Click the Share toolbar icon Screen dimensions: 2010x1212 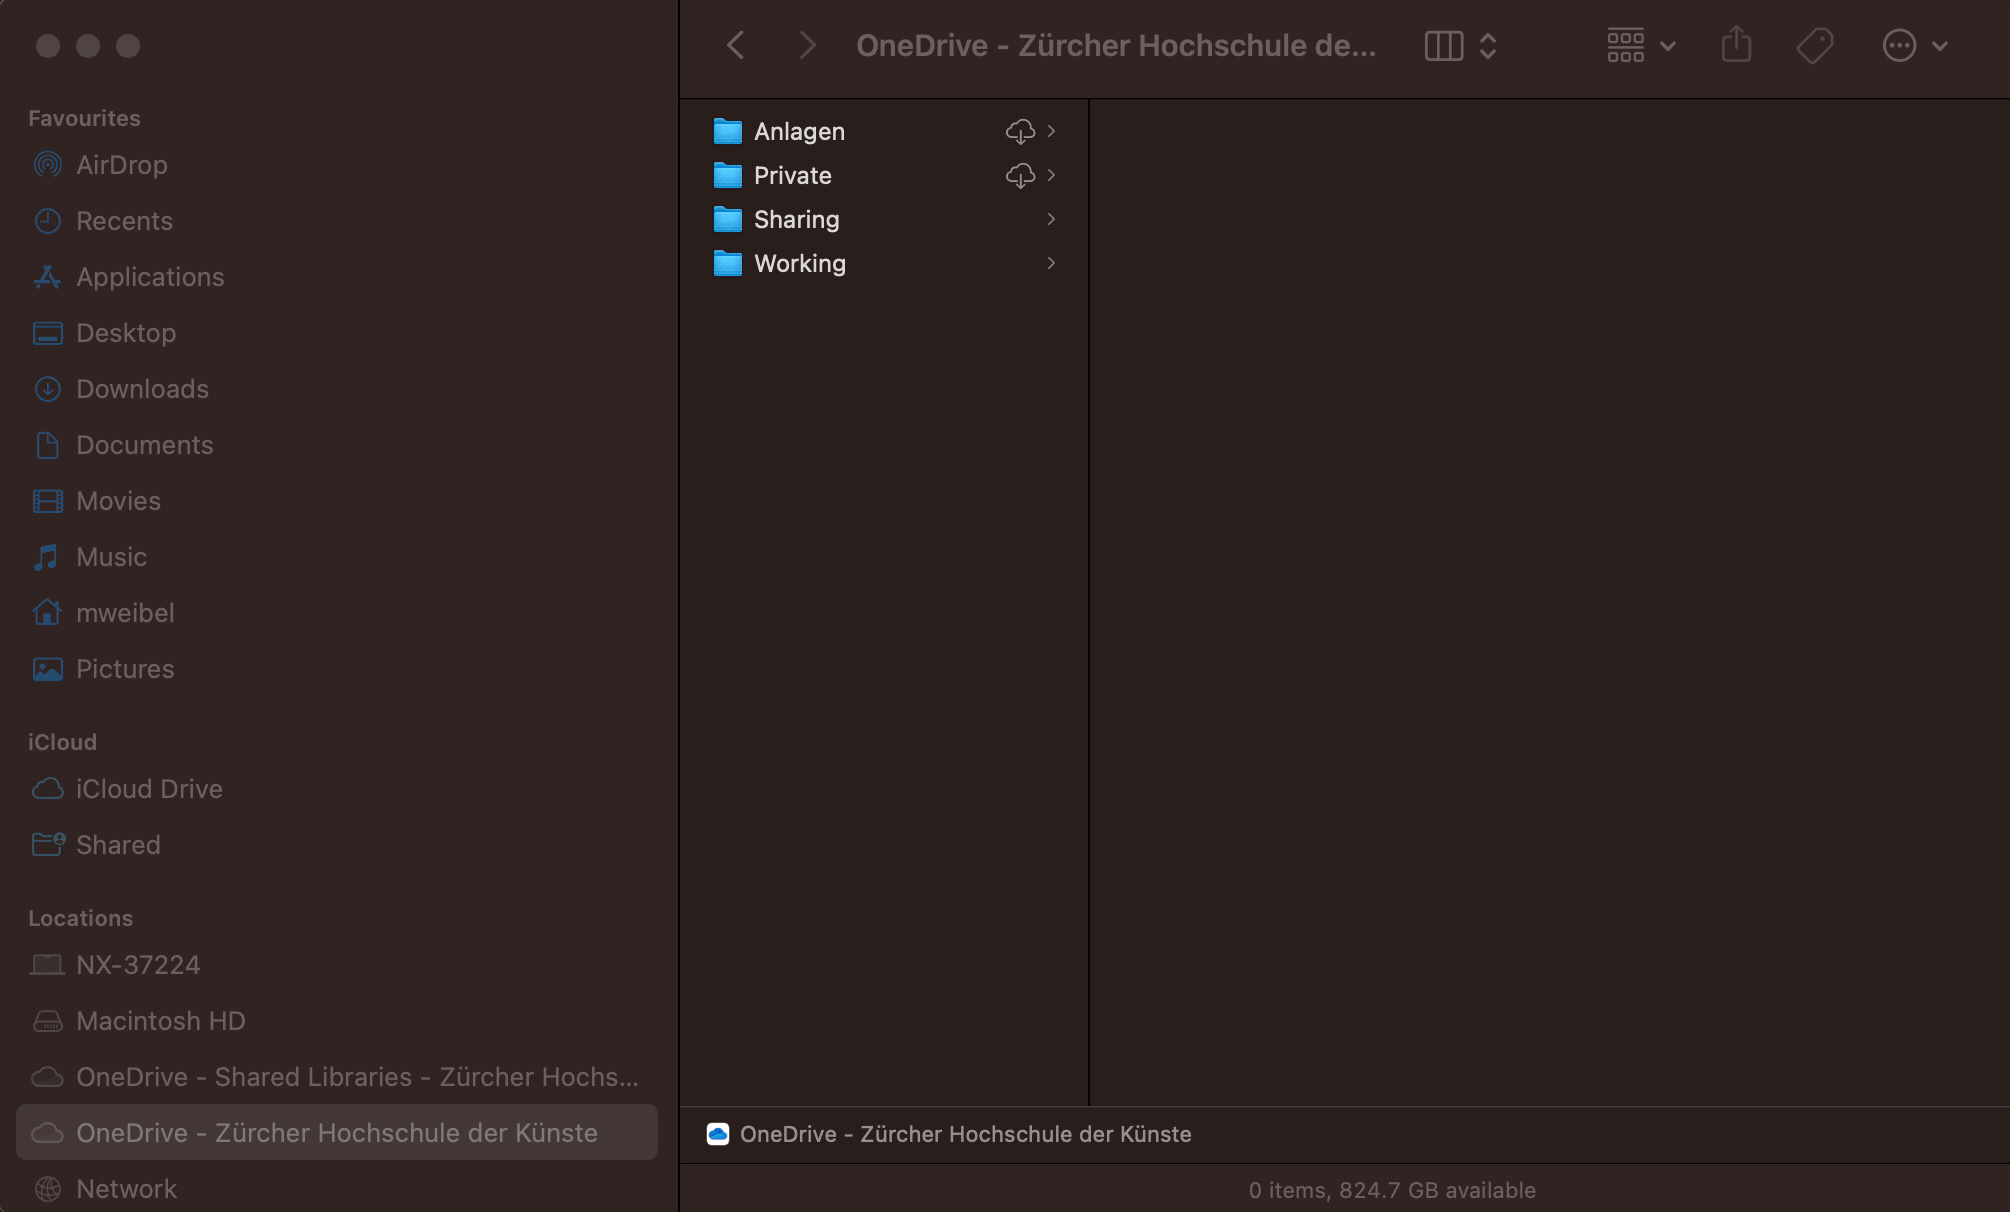tap(1736, 46)
